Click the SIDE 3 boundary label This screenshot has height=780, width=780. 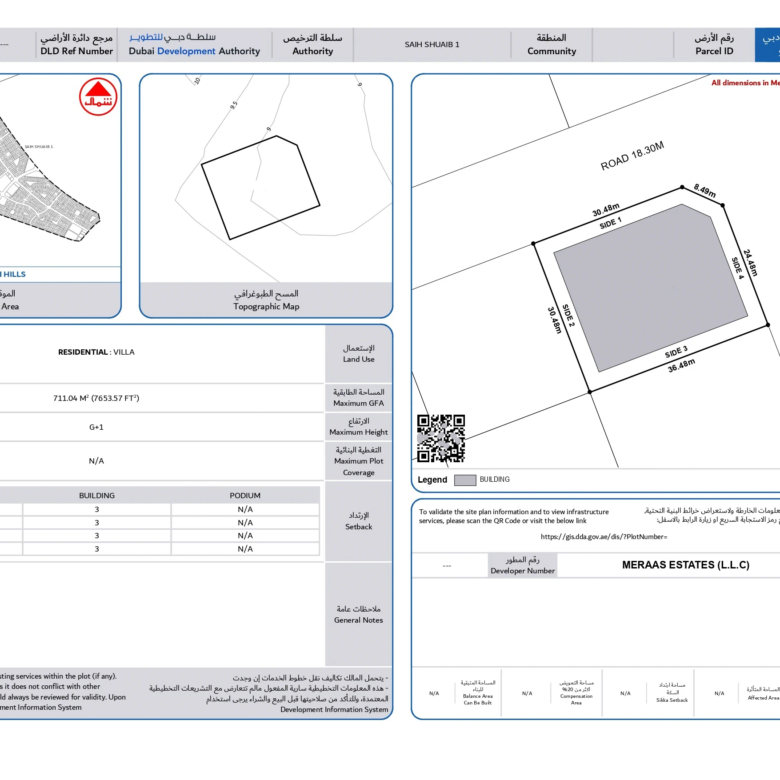point(676,352)
